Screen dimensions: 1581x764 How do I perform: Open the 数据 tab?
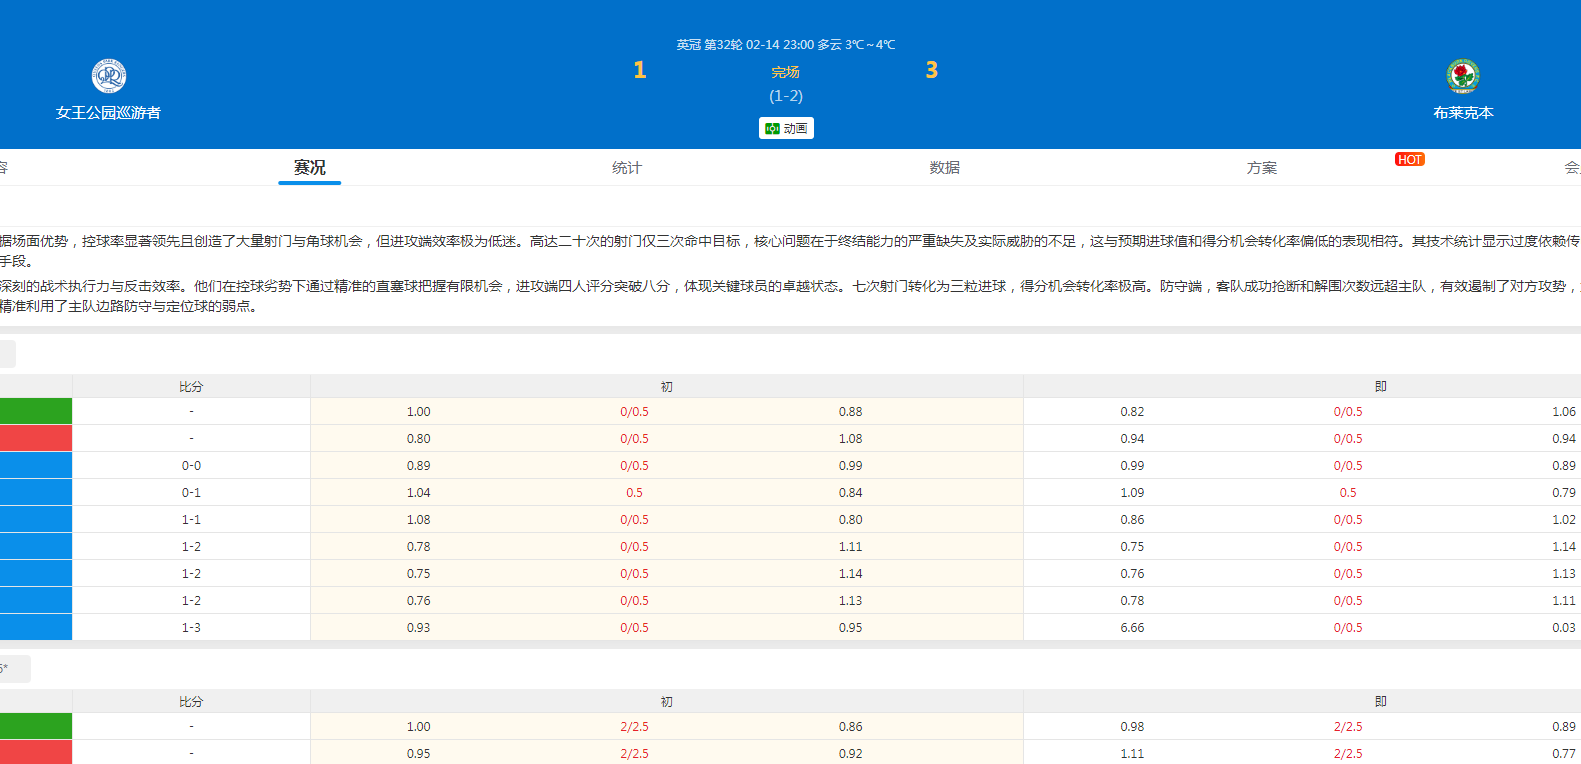[x=944, y=168]
